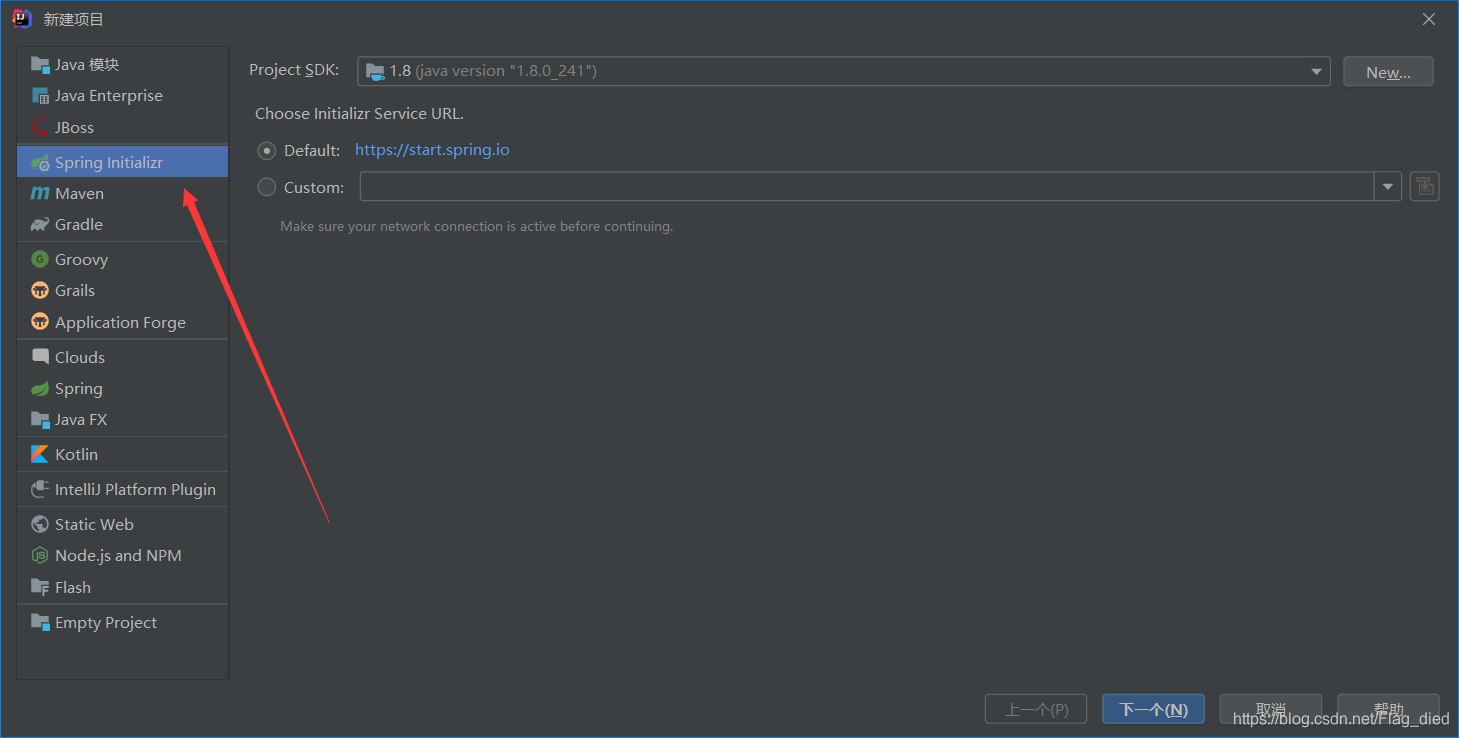Close the 新建项目 dialog window
The width and height of the screenshot is (1459, 738).
1430,19
